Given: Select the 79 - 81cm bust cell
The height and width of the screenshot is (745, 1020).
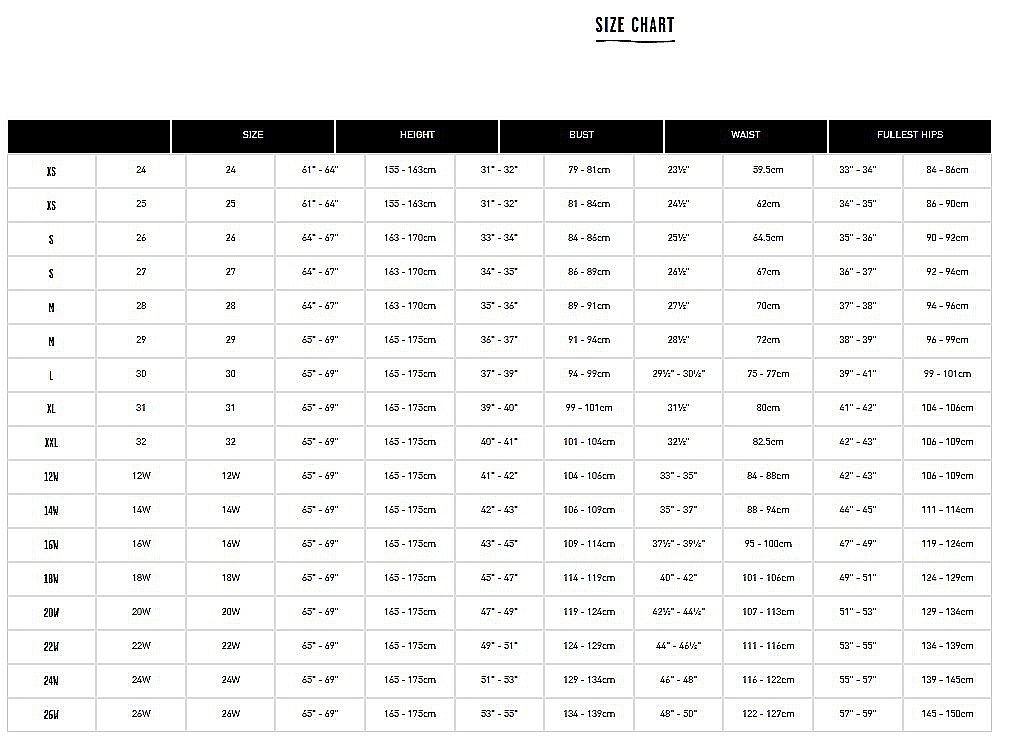Looking at the screenshot, I should point(588,170).
